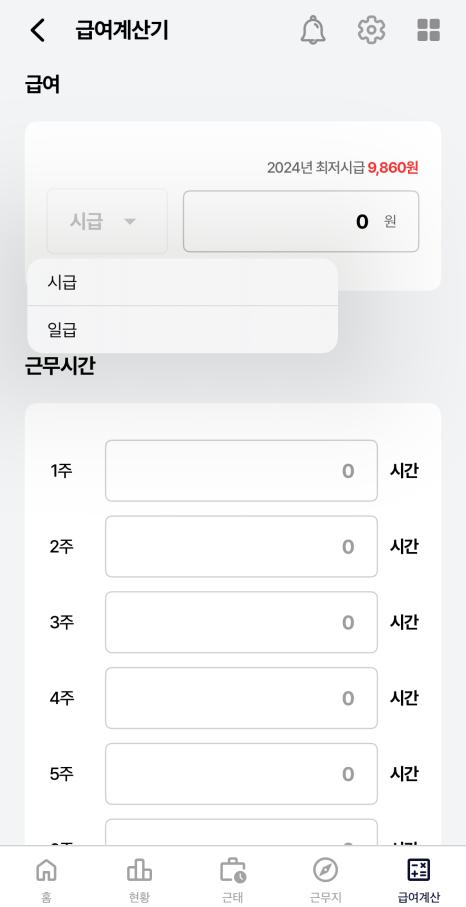Choose 시급 from the dropdown list

(x=182, y=282)
